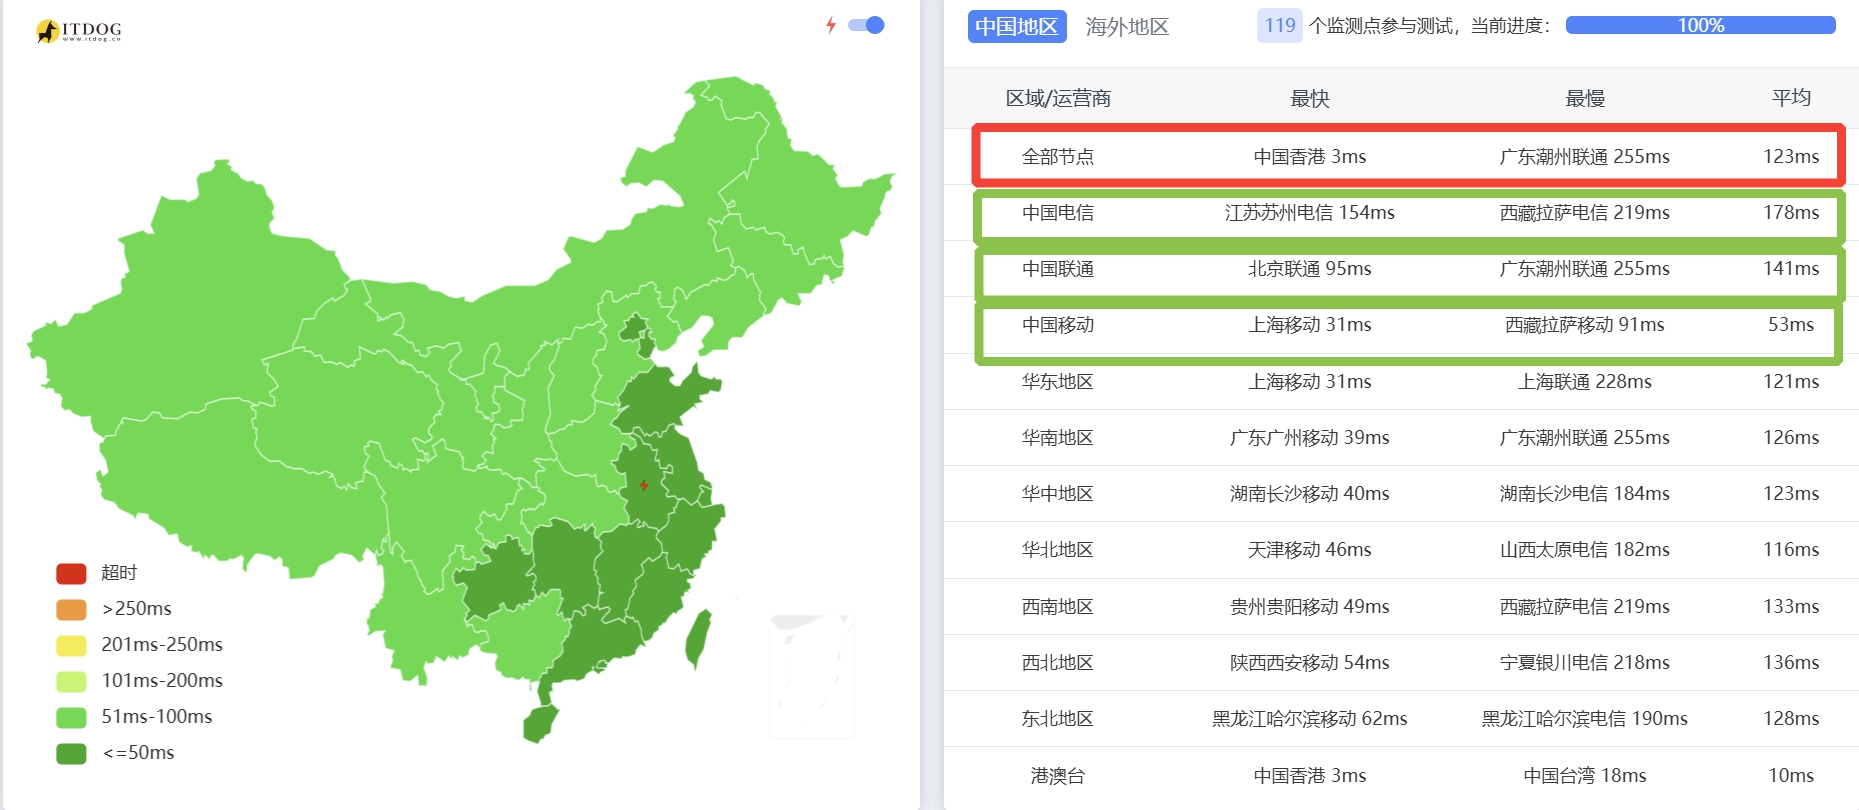Sort by the 平均 column header
1859x810 pixels.
coord(1791,98)
